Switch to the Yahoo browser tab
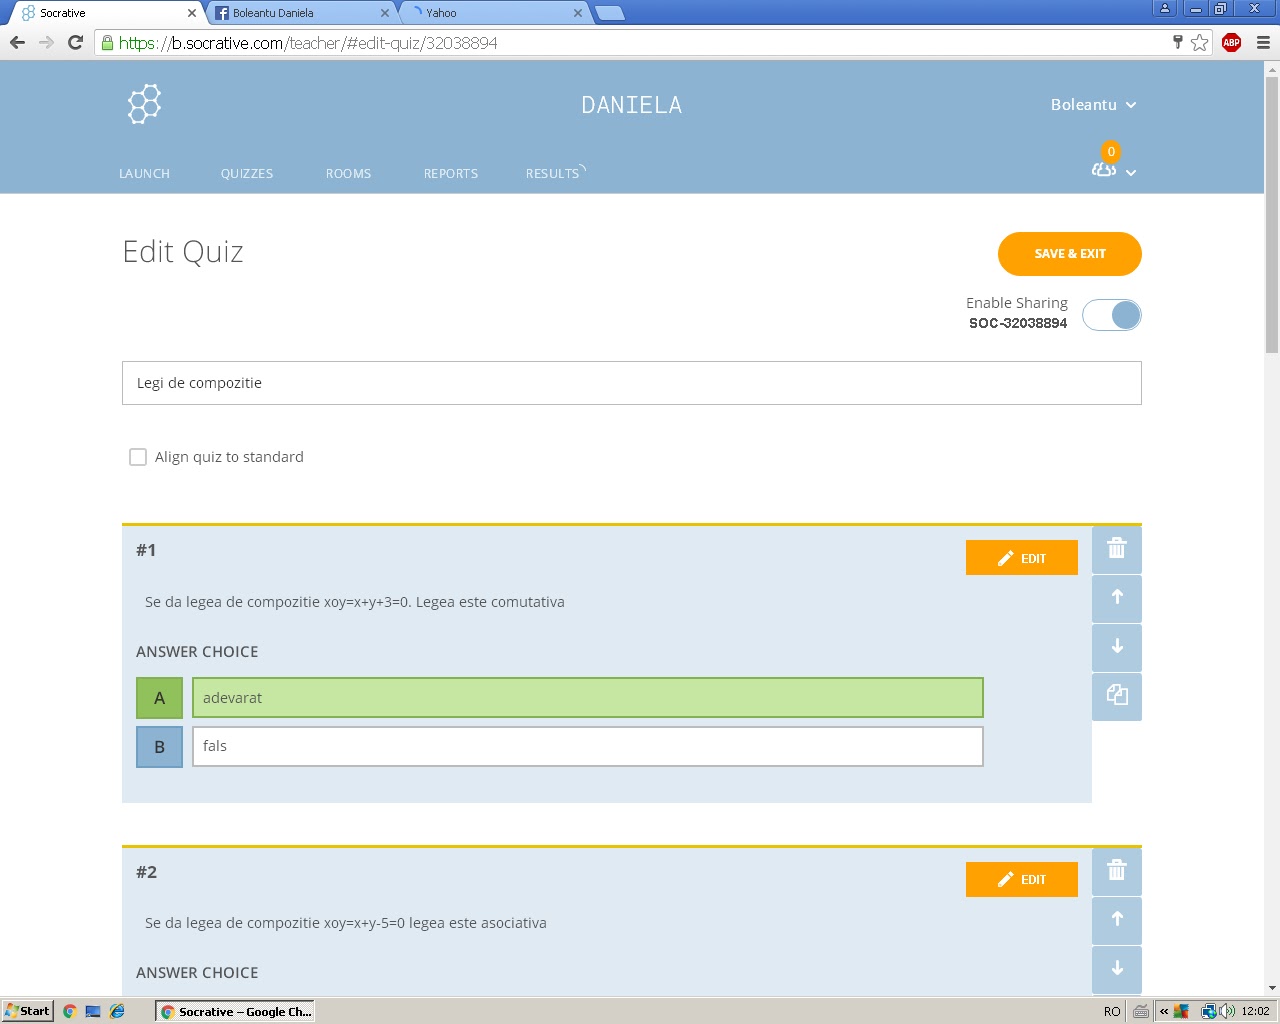Image resolution: width=1280 pixels, height=1024 pixels. click(x=494, y=13)
